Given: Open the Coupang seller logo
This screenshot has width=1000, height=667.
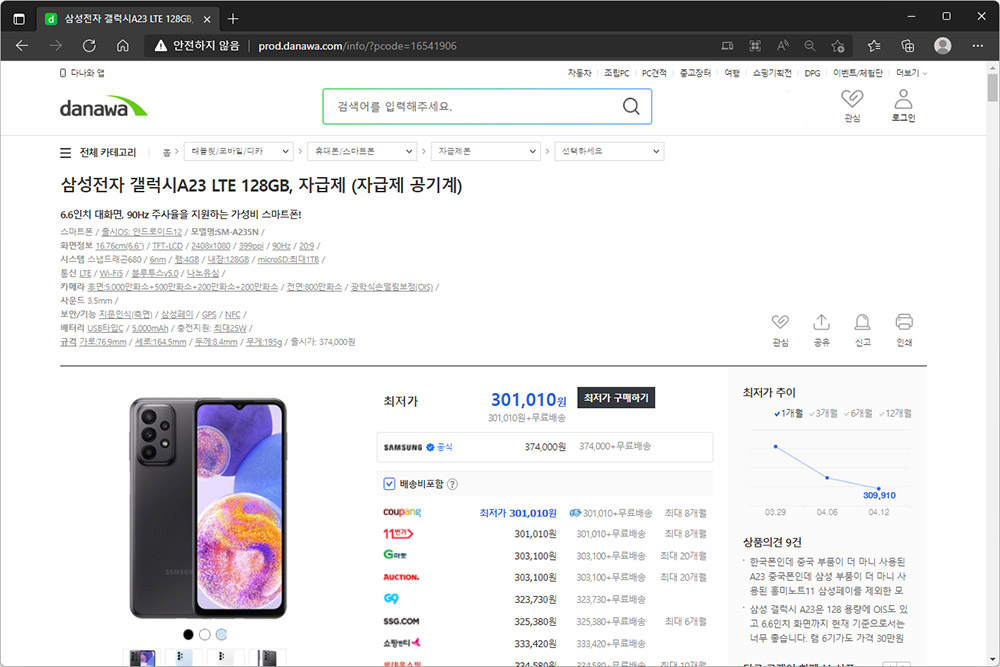Looking at the screenshot, I should pyautogui.click(x=402, y=512).
